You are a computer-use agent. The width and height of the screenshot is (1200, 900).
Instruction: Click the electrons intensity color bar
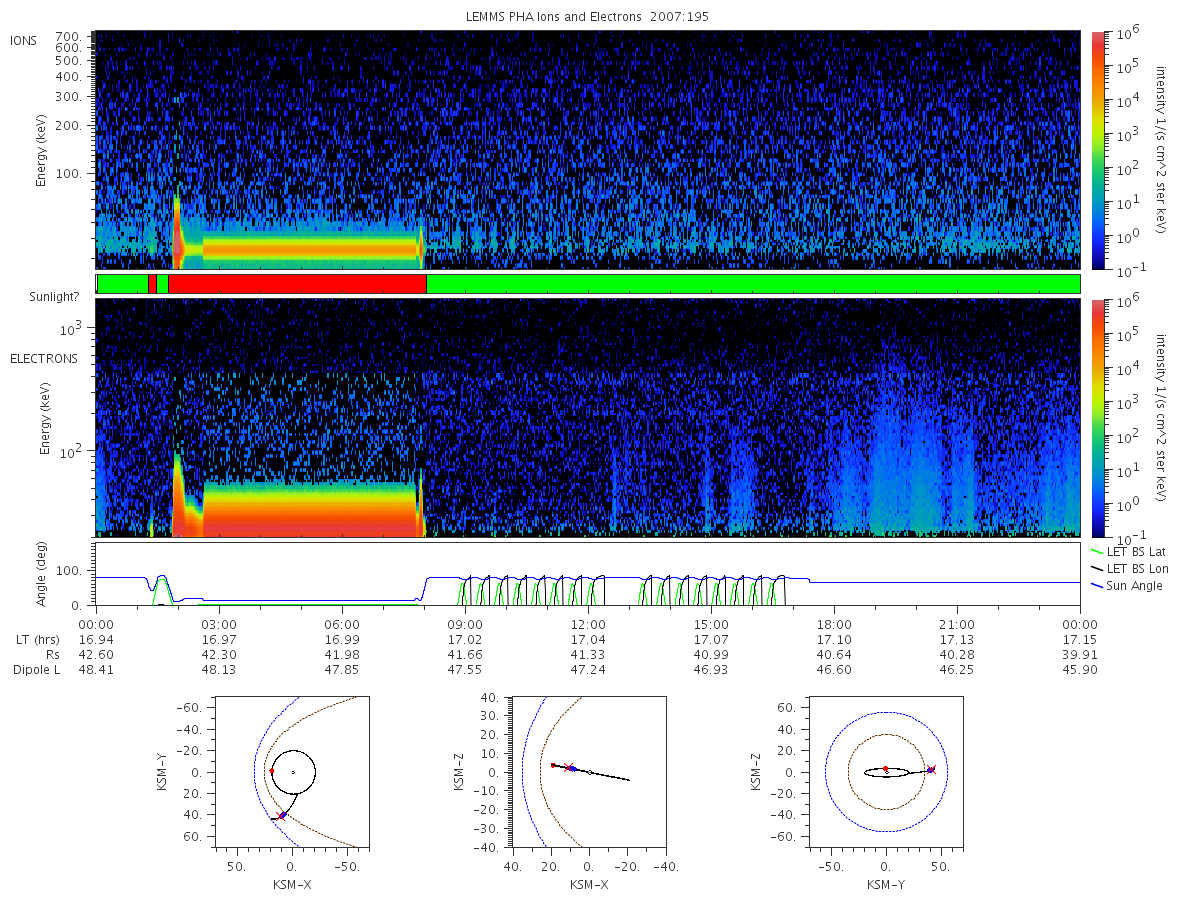(1097, 417)
